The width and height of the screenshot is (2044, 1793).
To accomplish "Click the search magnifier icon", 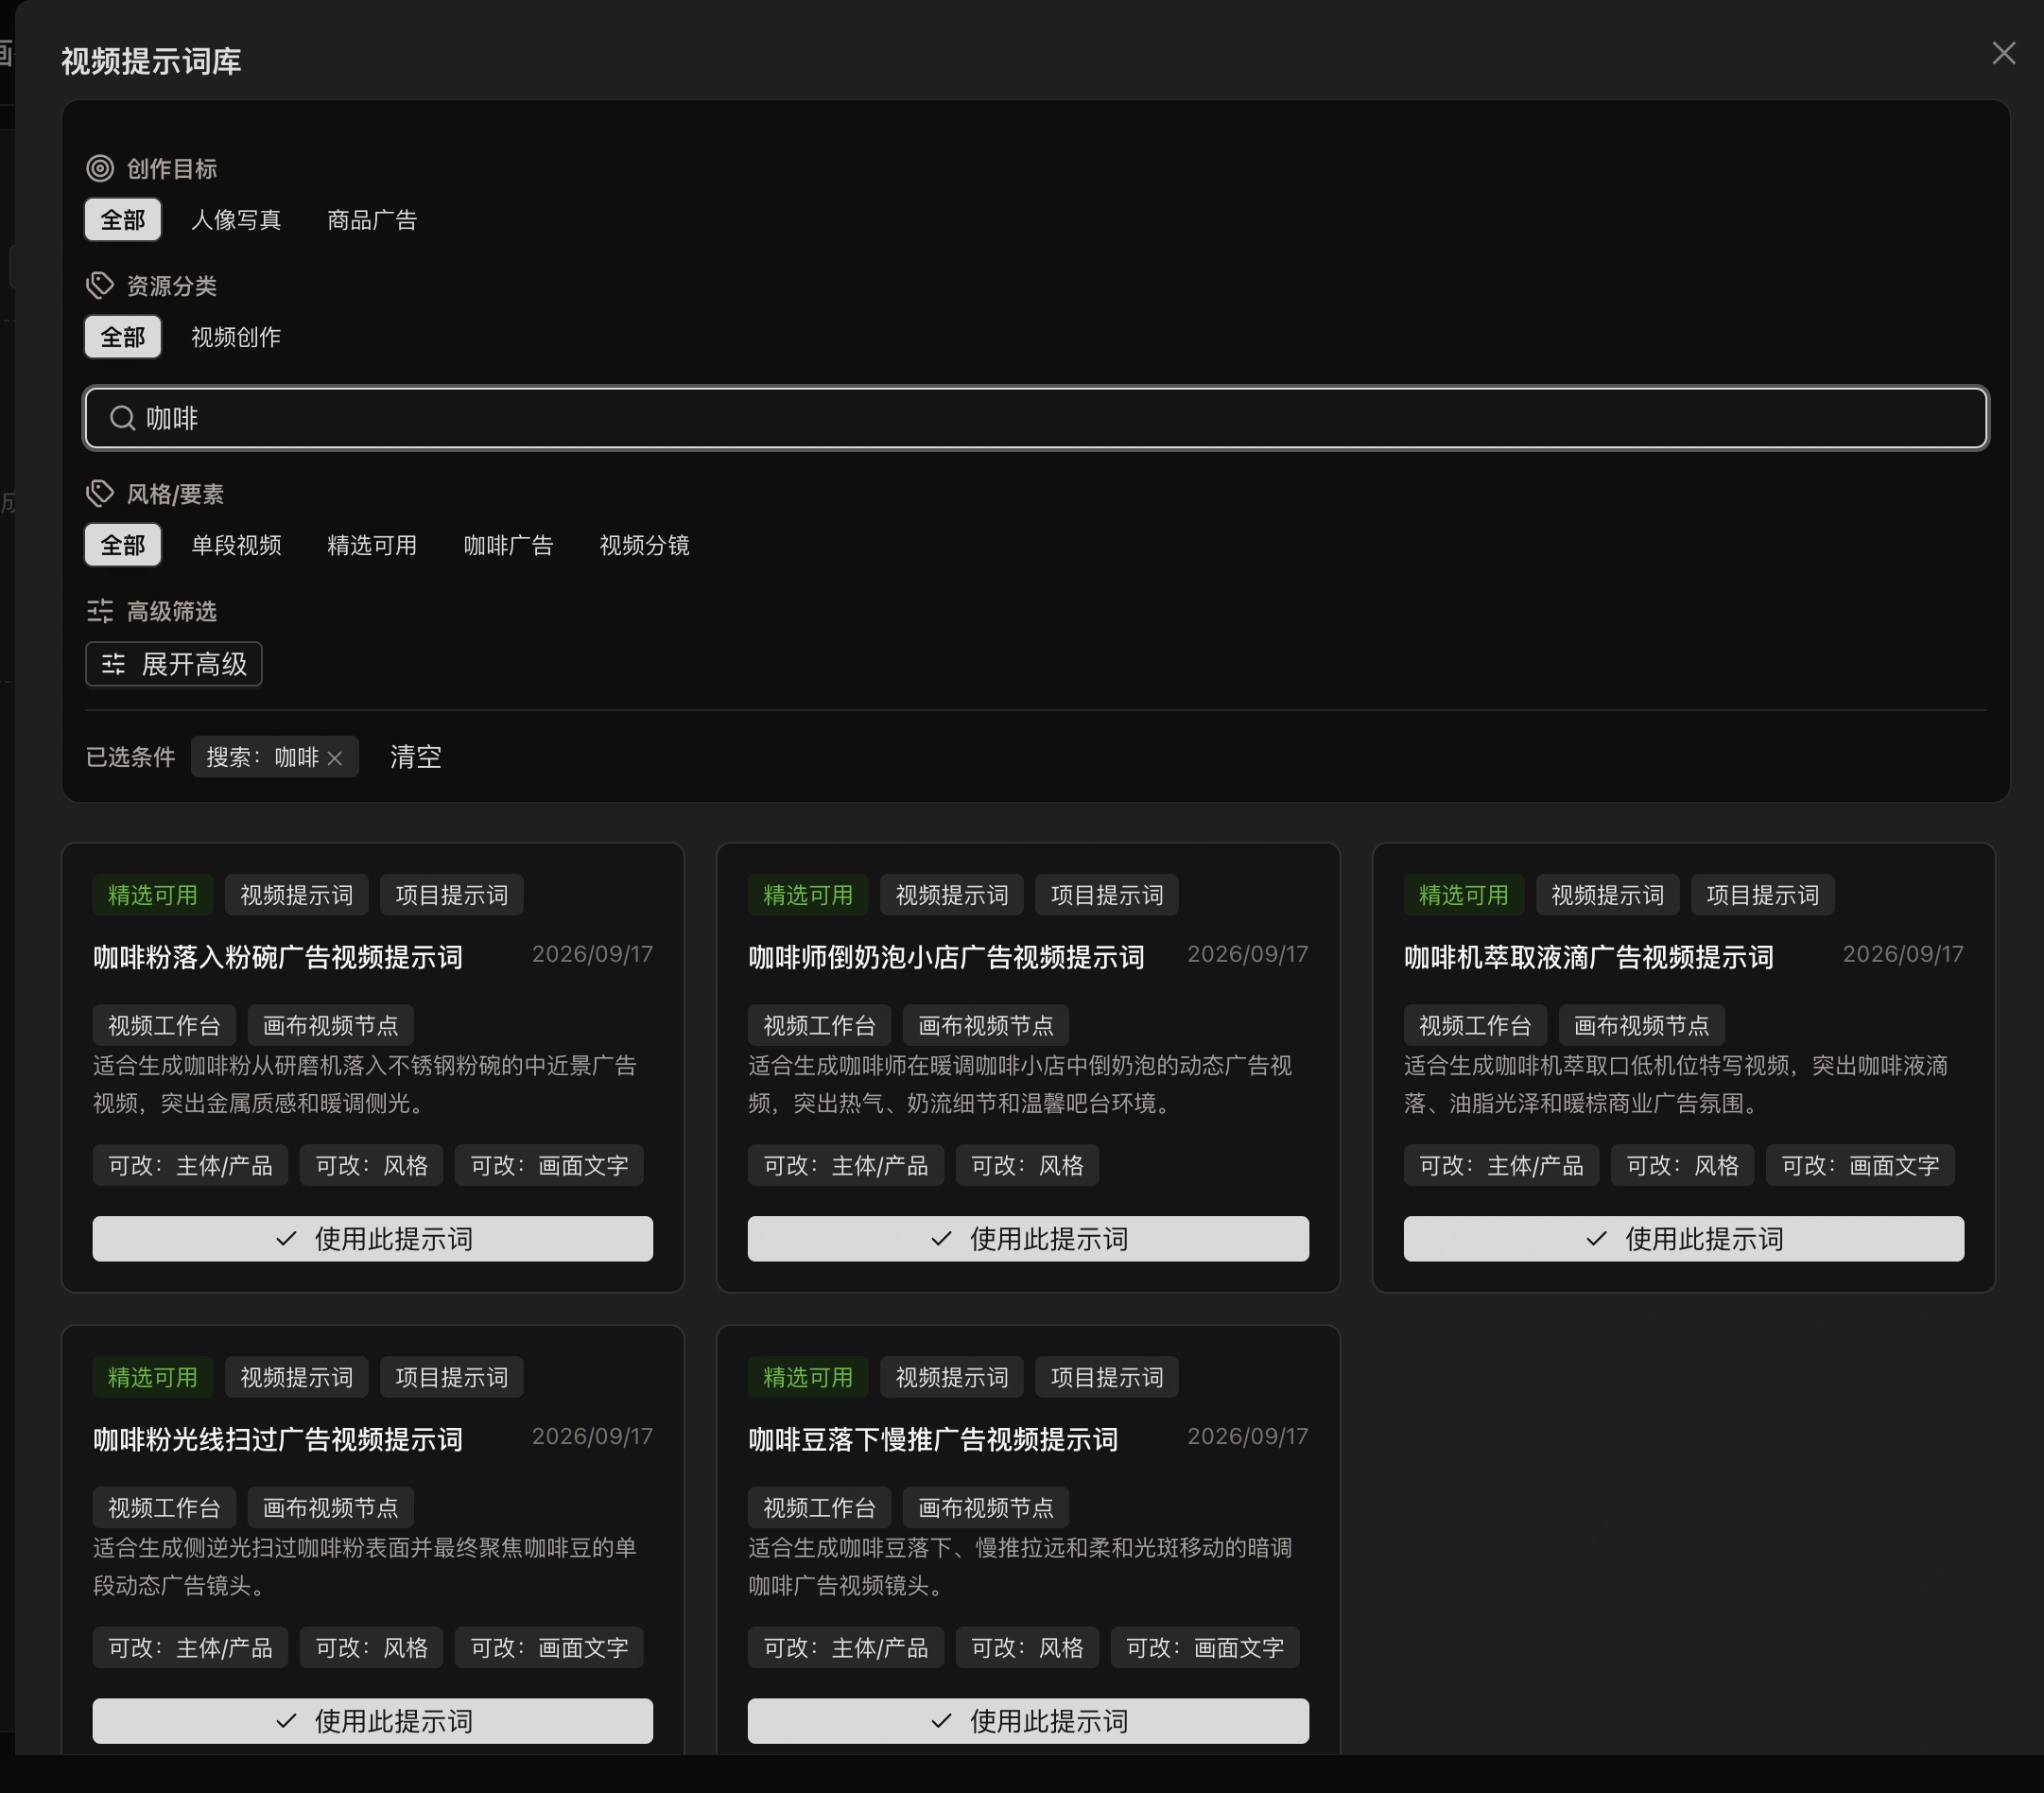I will pos(122,418).
